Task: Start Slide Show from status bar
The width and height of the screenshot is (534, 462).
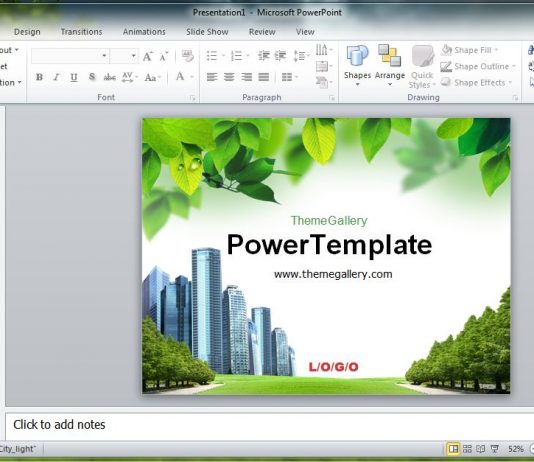Action: point(494,449)
